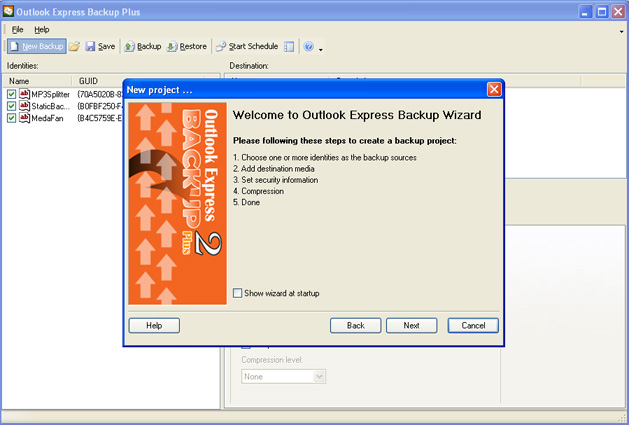Click the New Backup toolbar button

coord(37,47)
